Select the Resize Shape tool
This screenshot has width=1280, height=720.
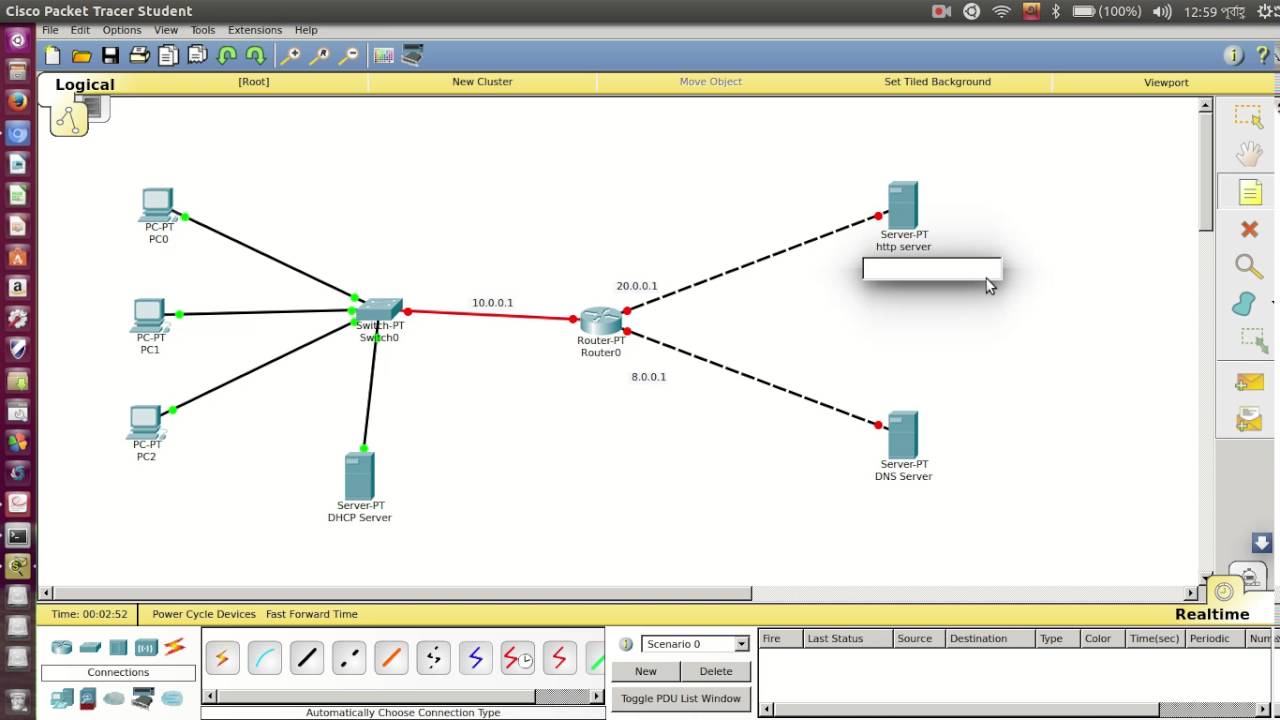click(1253, 340)
